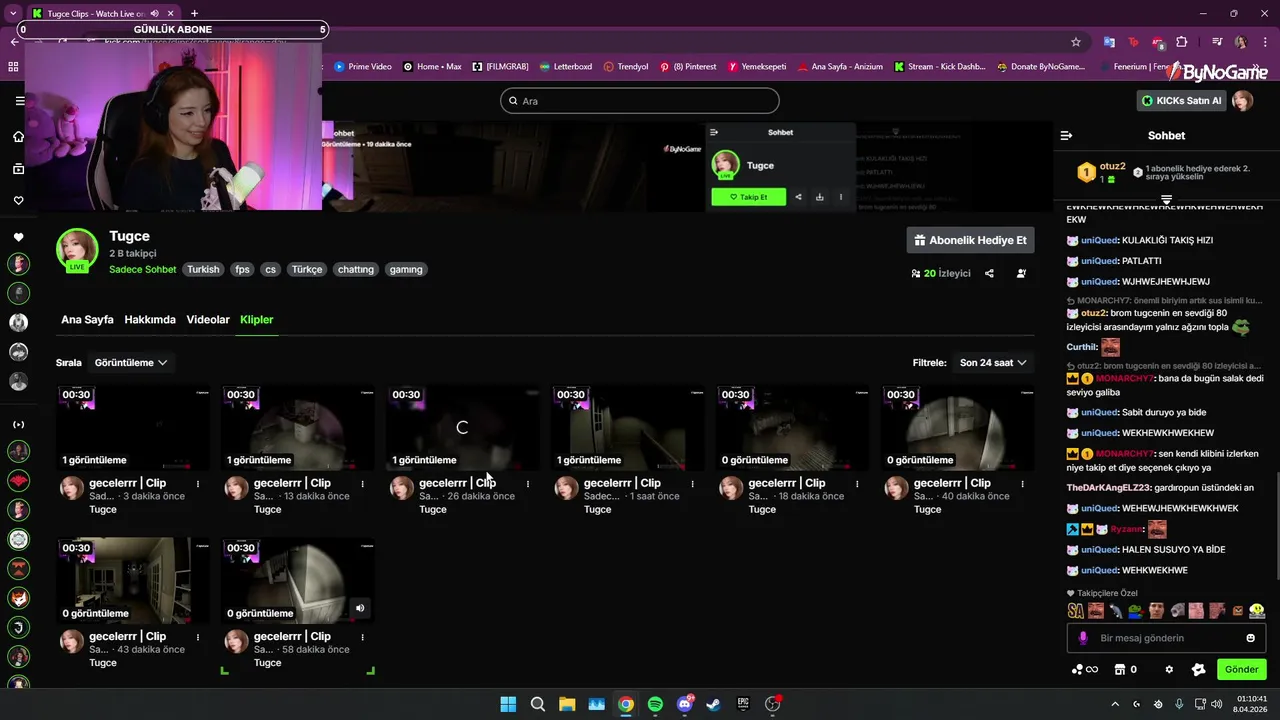Image resolution: width=1280 pixels, height=720 pixels.
Task: Open the browse streams icon in sidebar
Action: point(19,169)
